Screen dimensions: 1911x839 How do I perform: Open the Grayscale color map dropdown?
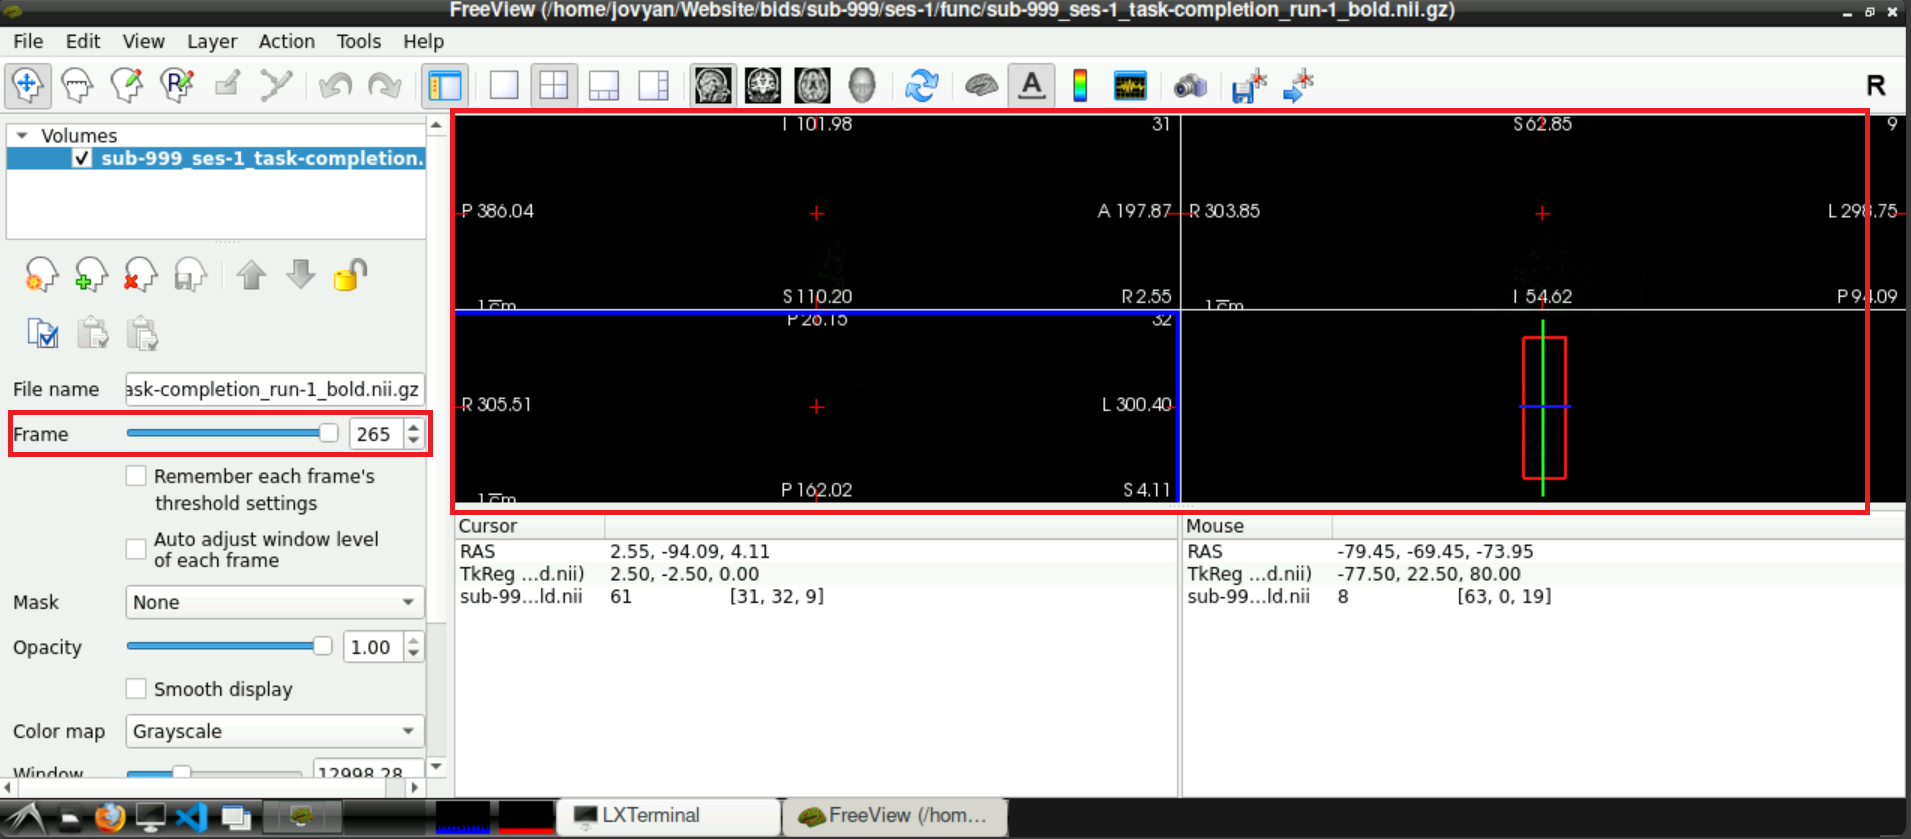pos(275,731)
